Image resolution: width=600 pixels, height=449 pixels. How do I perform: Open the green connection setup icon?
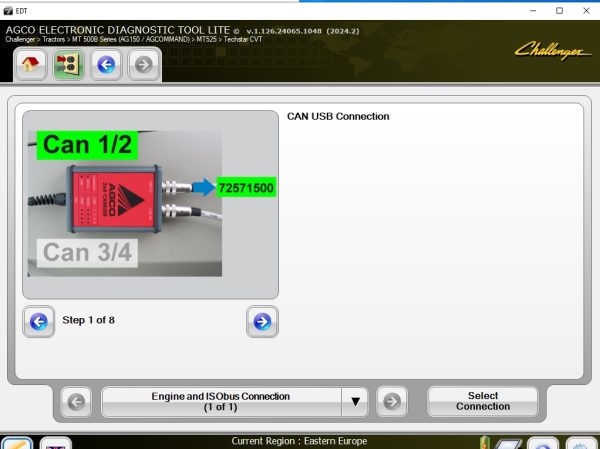click(68, 64)
